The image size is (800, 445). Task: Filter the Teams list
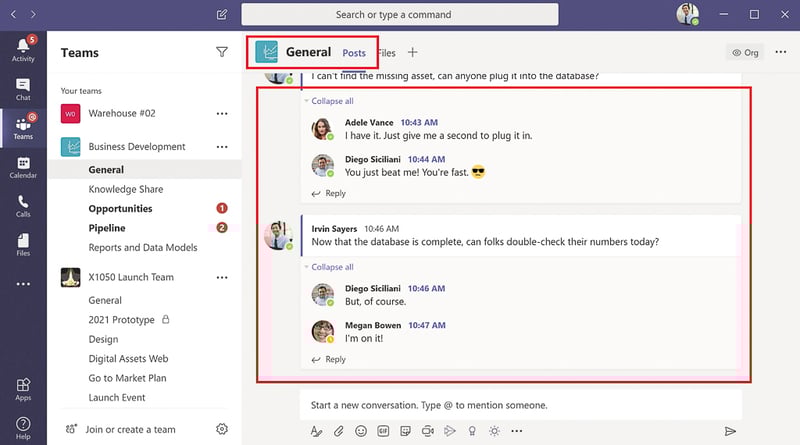[x=221, y=52]
